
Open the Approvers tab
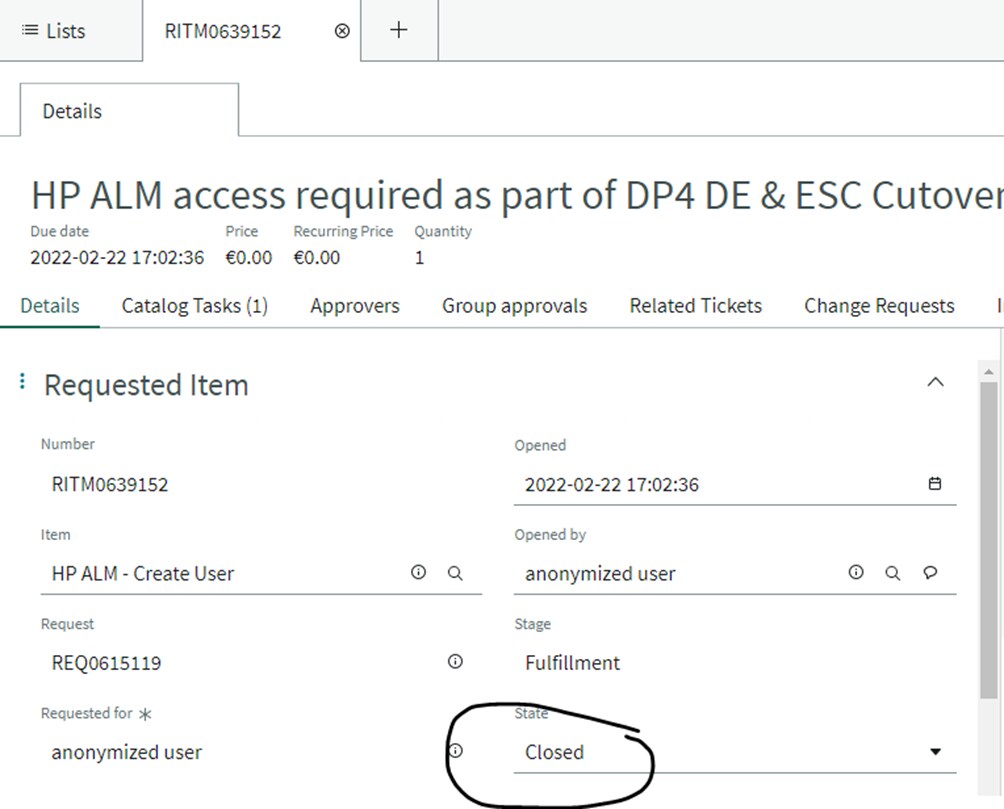(354, 306)
